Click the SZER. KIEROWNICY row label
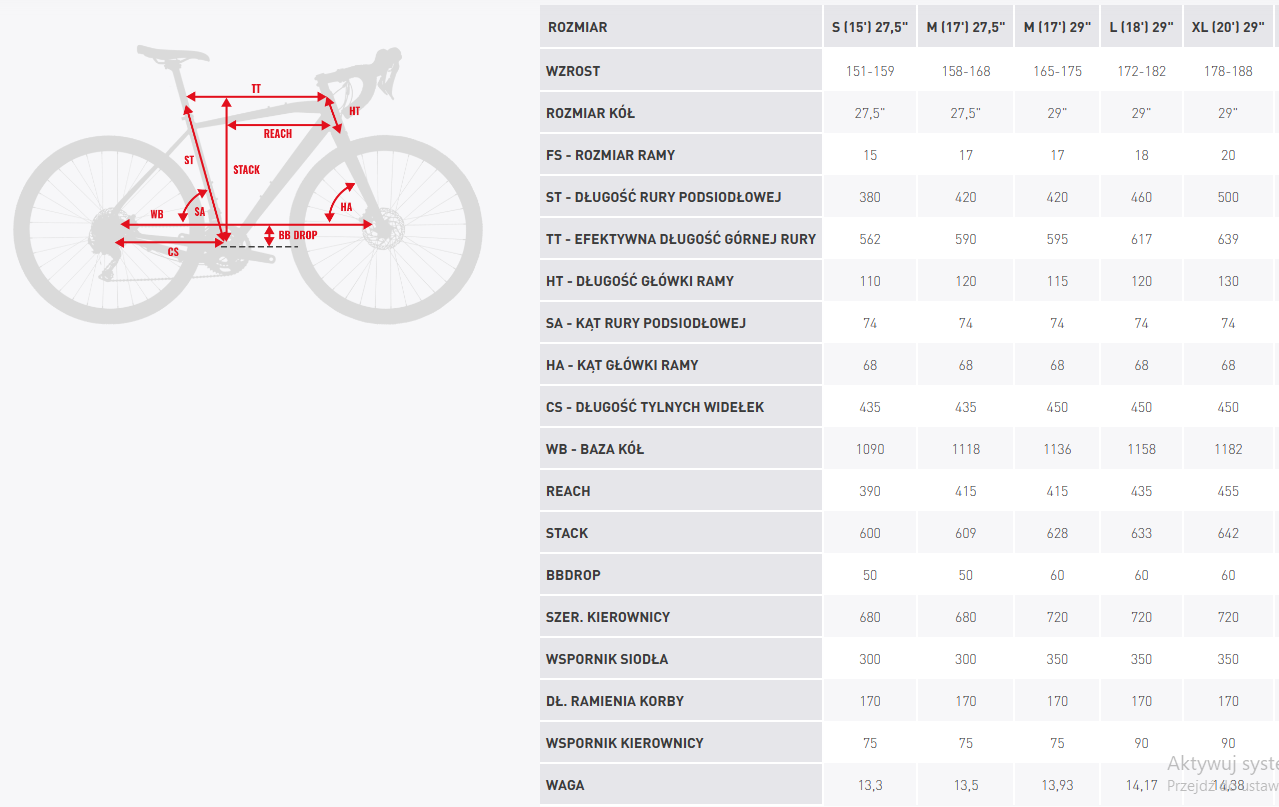The height and width of the screenshot is (807, 1279). click(608, 617)
